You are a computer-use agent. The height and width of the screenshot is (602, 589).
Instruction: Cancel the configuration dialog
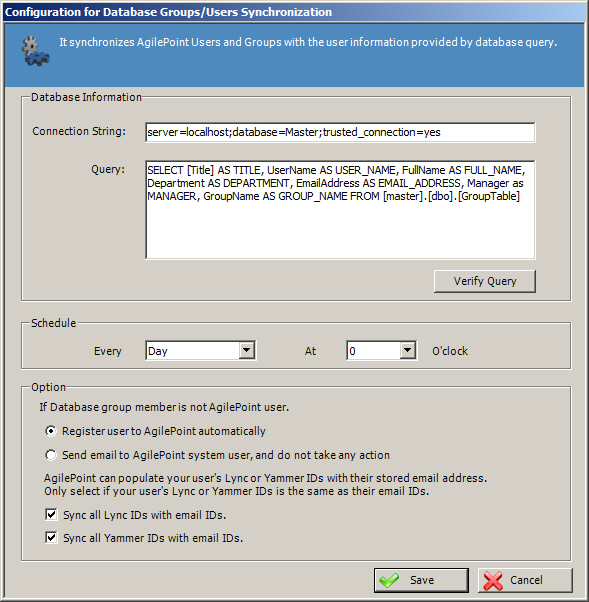pos(525,580)
